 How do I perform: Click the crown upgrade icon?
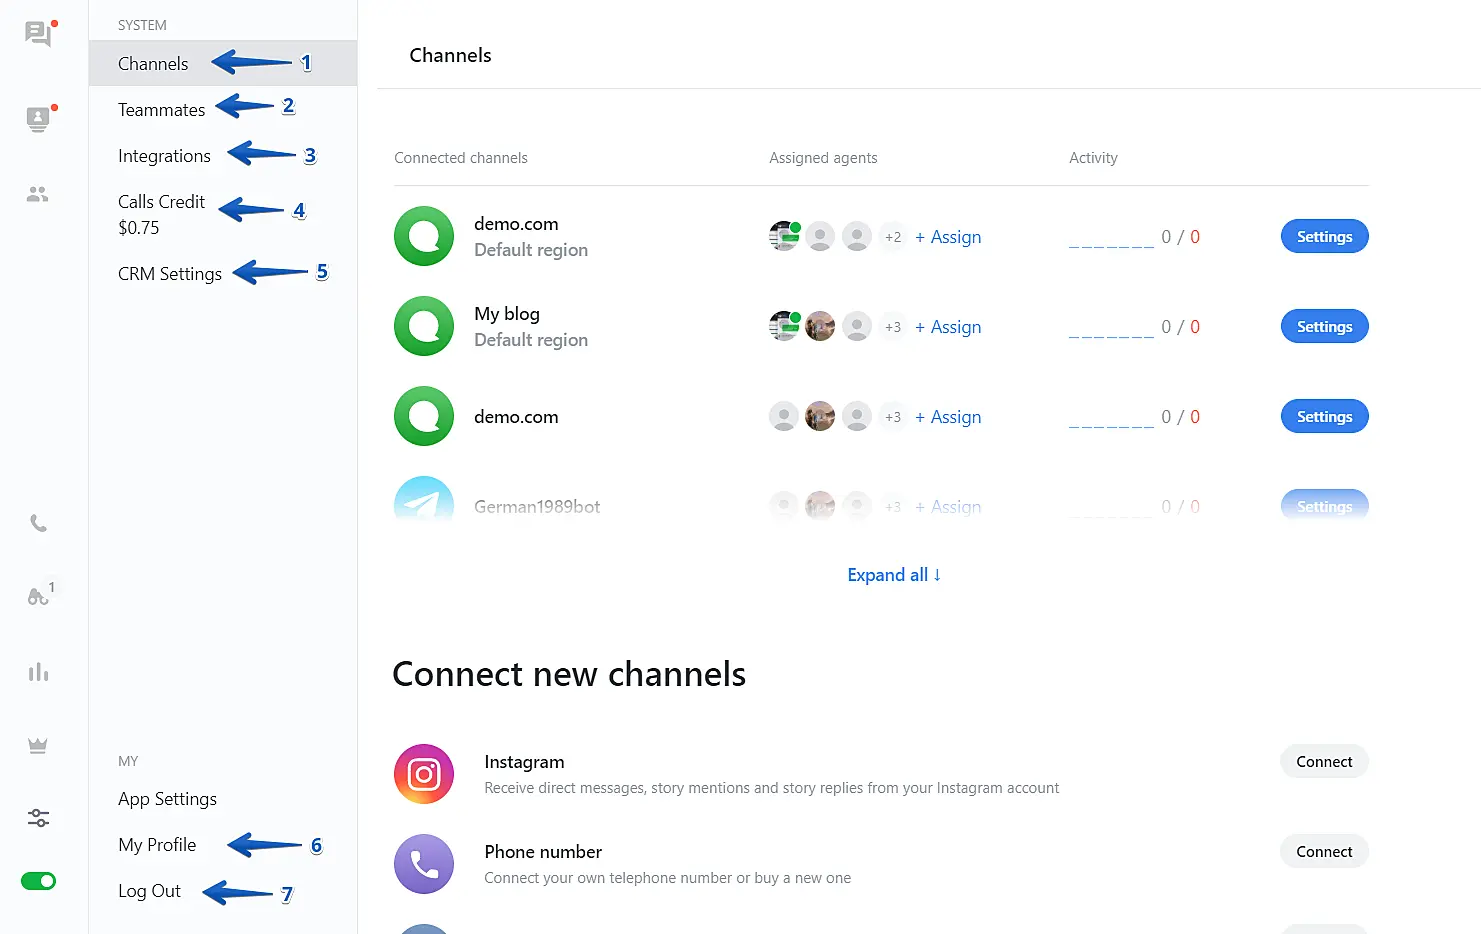38,746
